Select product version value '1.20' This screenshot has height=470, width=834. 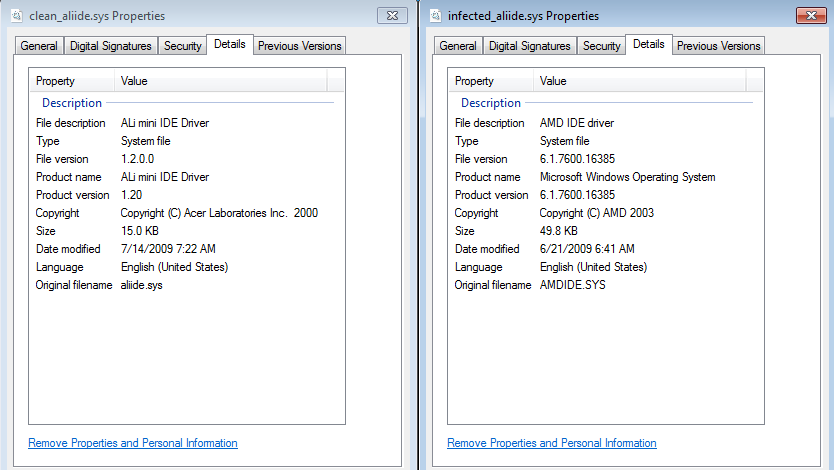(131, 195)
